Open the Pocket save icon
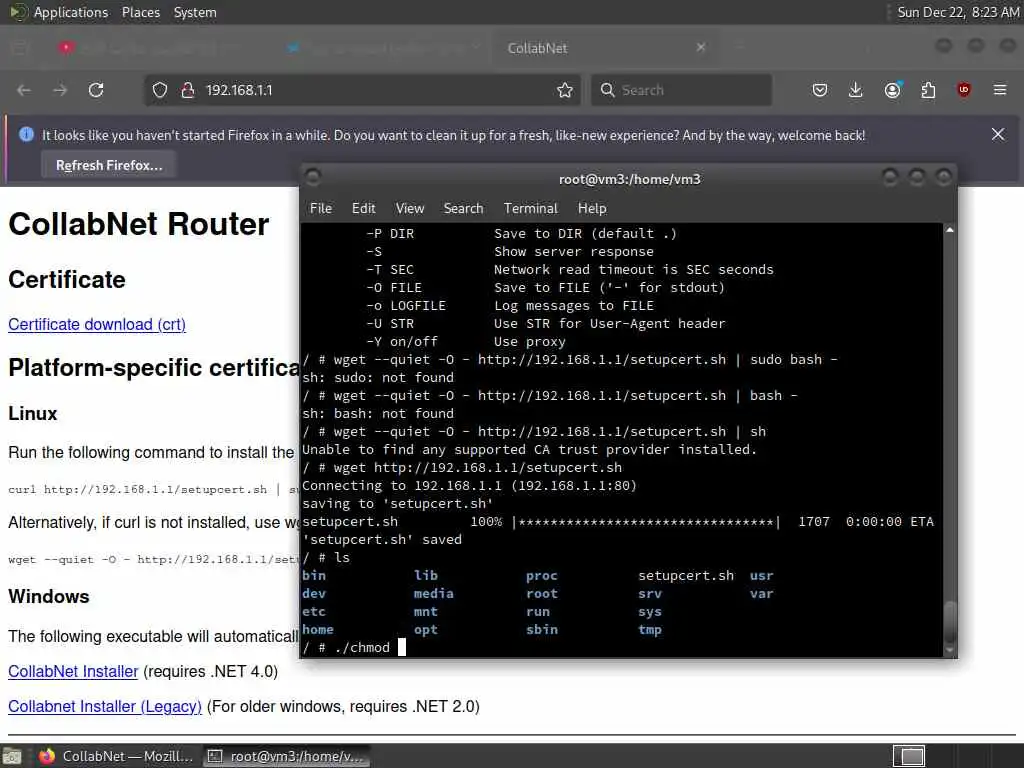This screenshot has height=768, width=1024. pos(820,90)
